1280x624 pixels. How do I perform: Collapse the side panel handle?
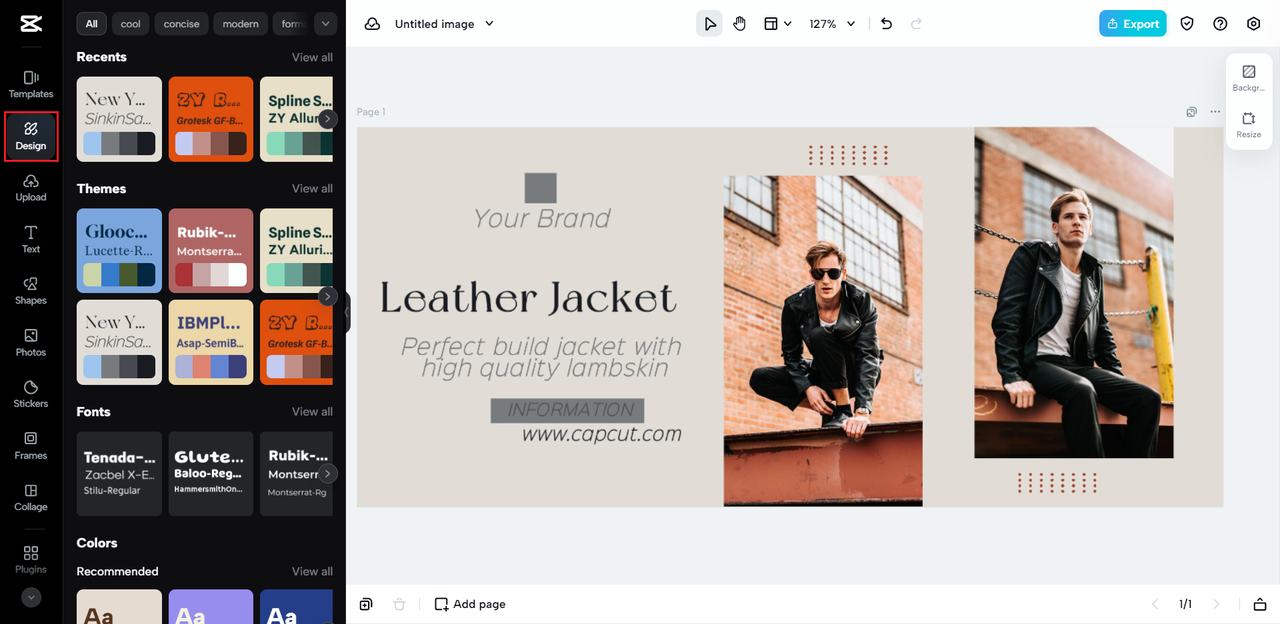pyautogui.click(x=348, y=313)
